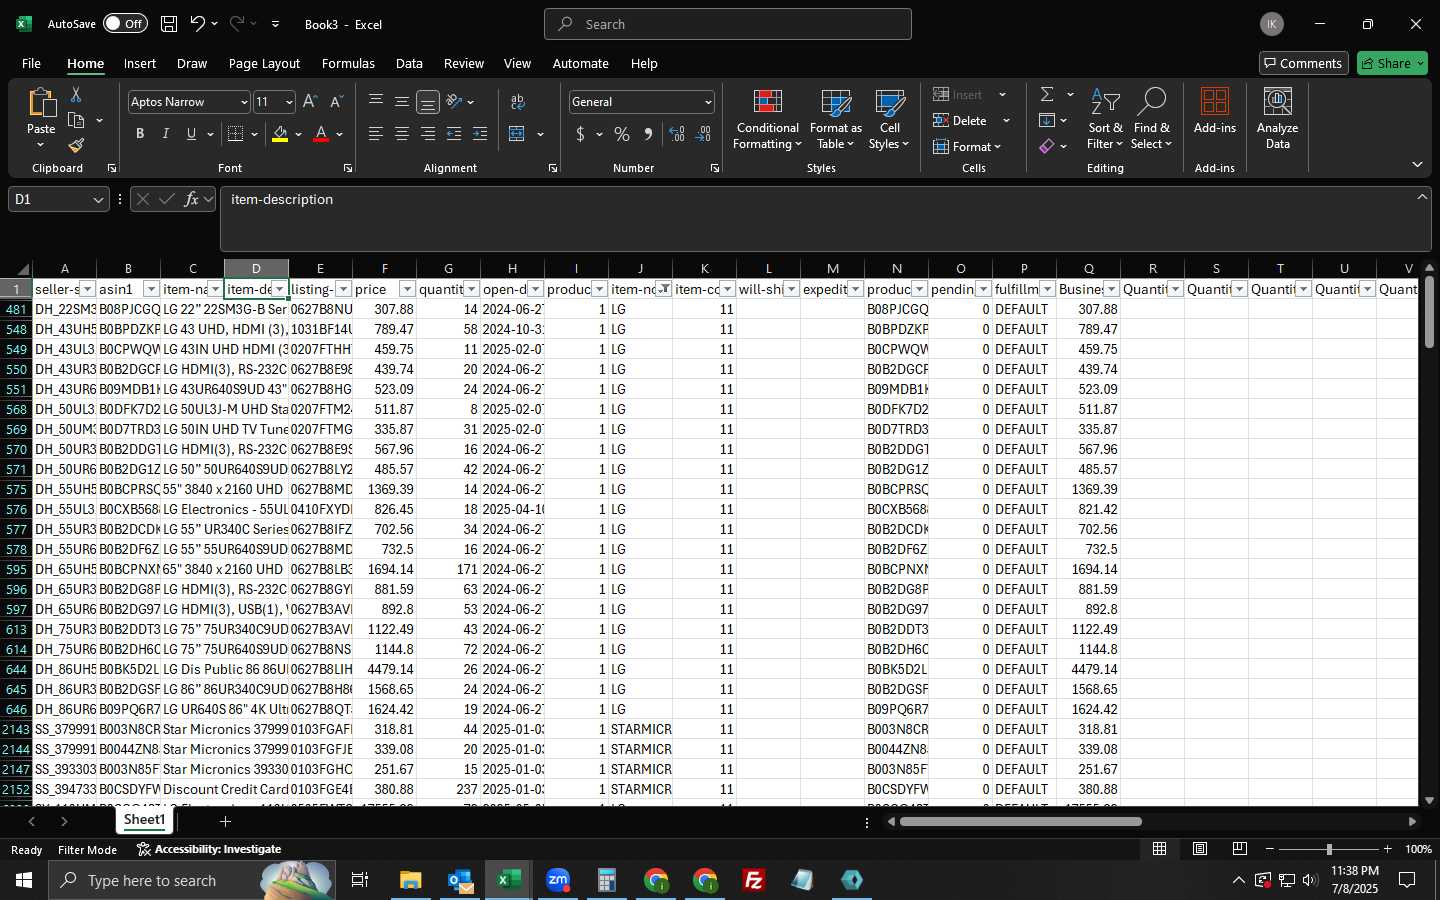
Task: Click the horizontal scrollbar thumb
Action: (1020, 822)
